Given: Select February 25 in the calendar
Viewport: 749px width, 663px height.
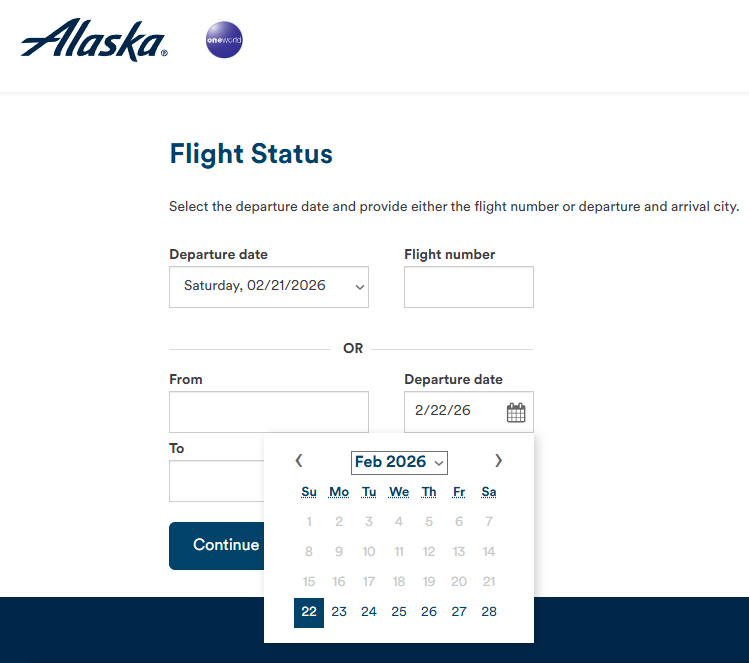Looking at the screenshot, I should [x=399, y=612].
